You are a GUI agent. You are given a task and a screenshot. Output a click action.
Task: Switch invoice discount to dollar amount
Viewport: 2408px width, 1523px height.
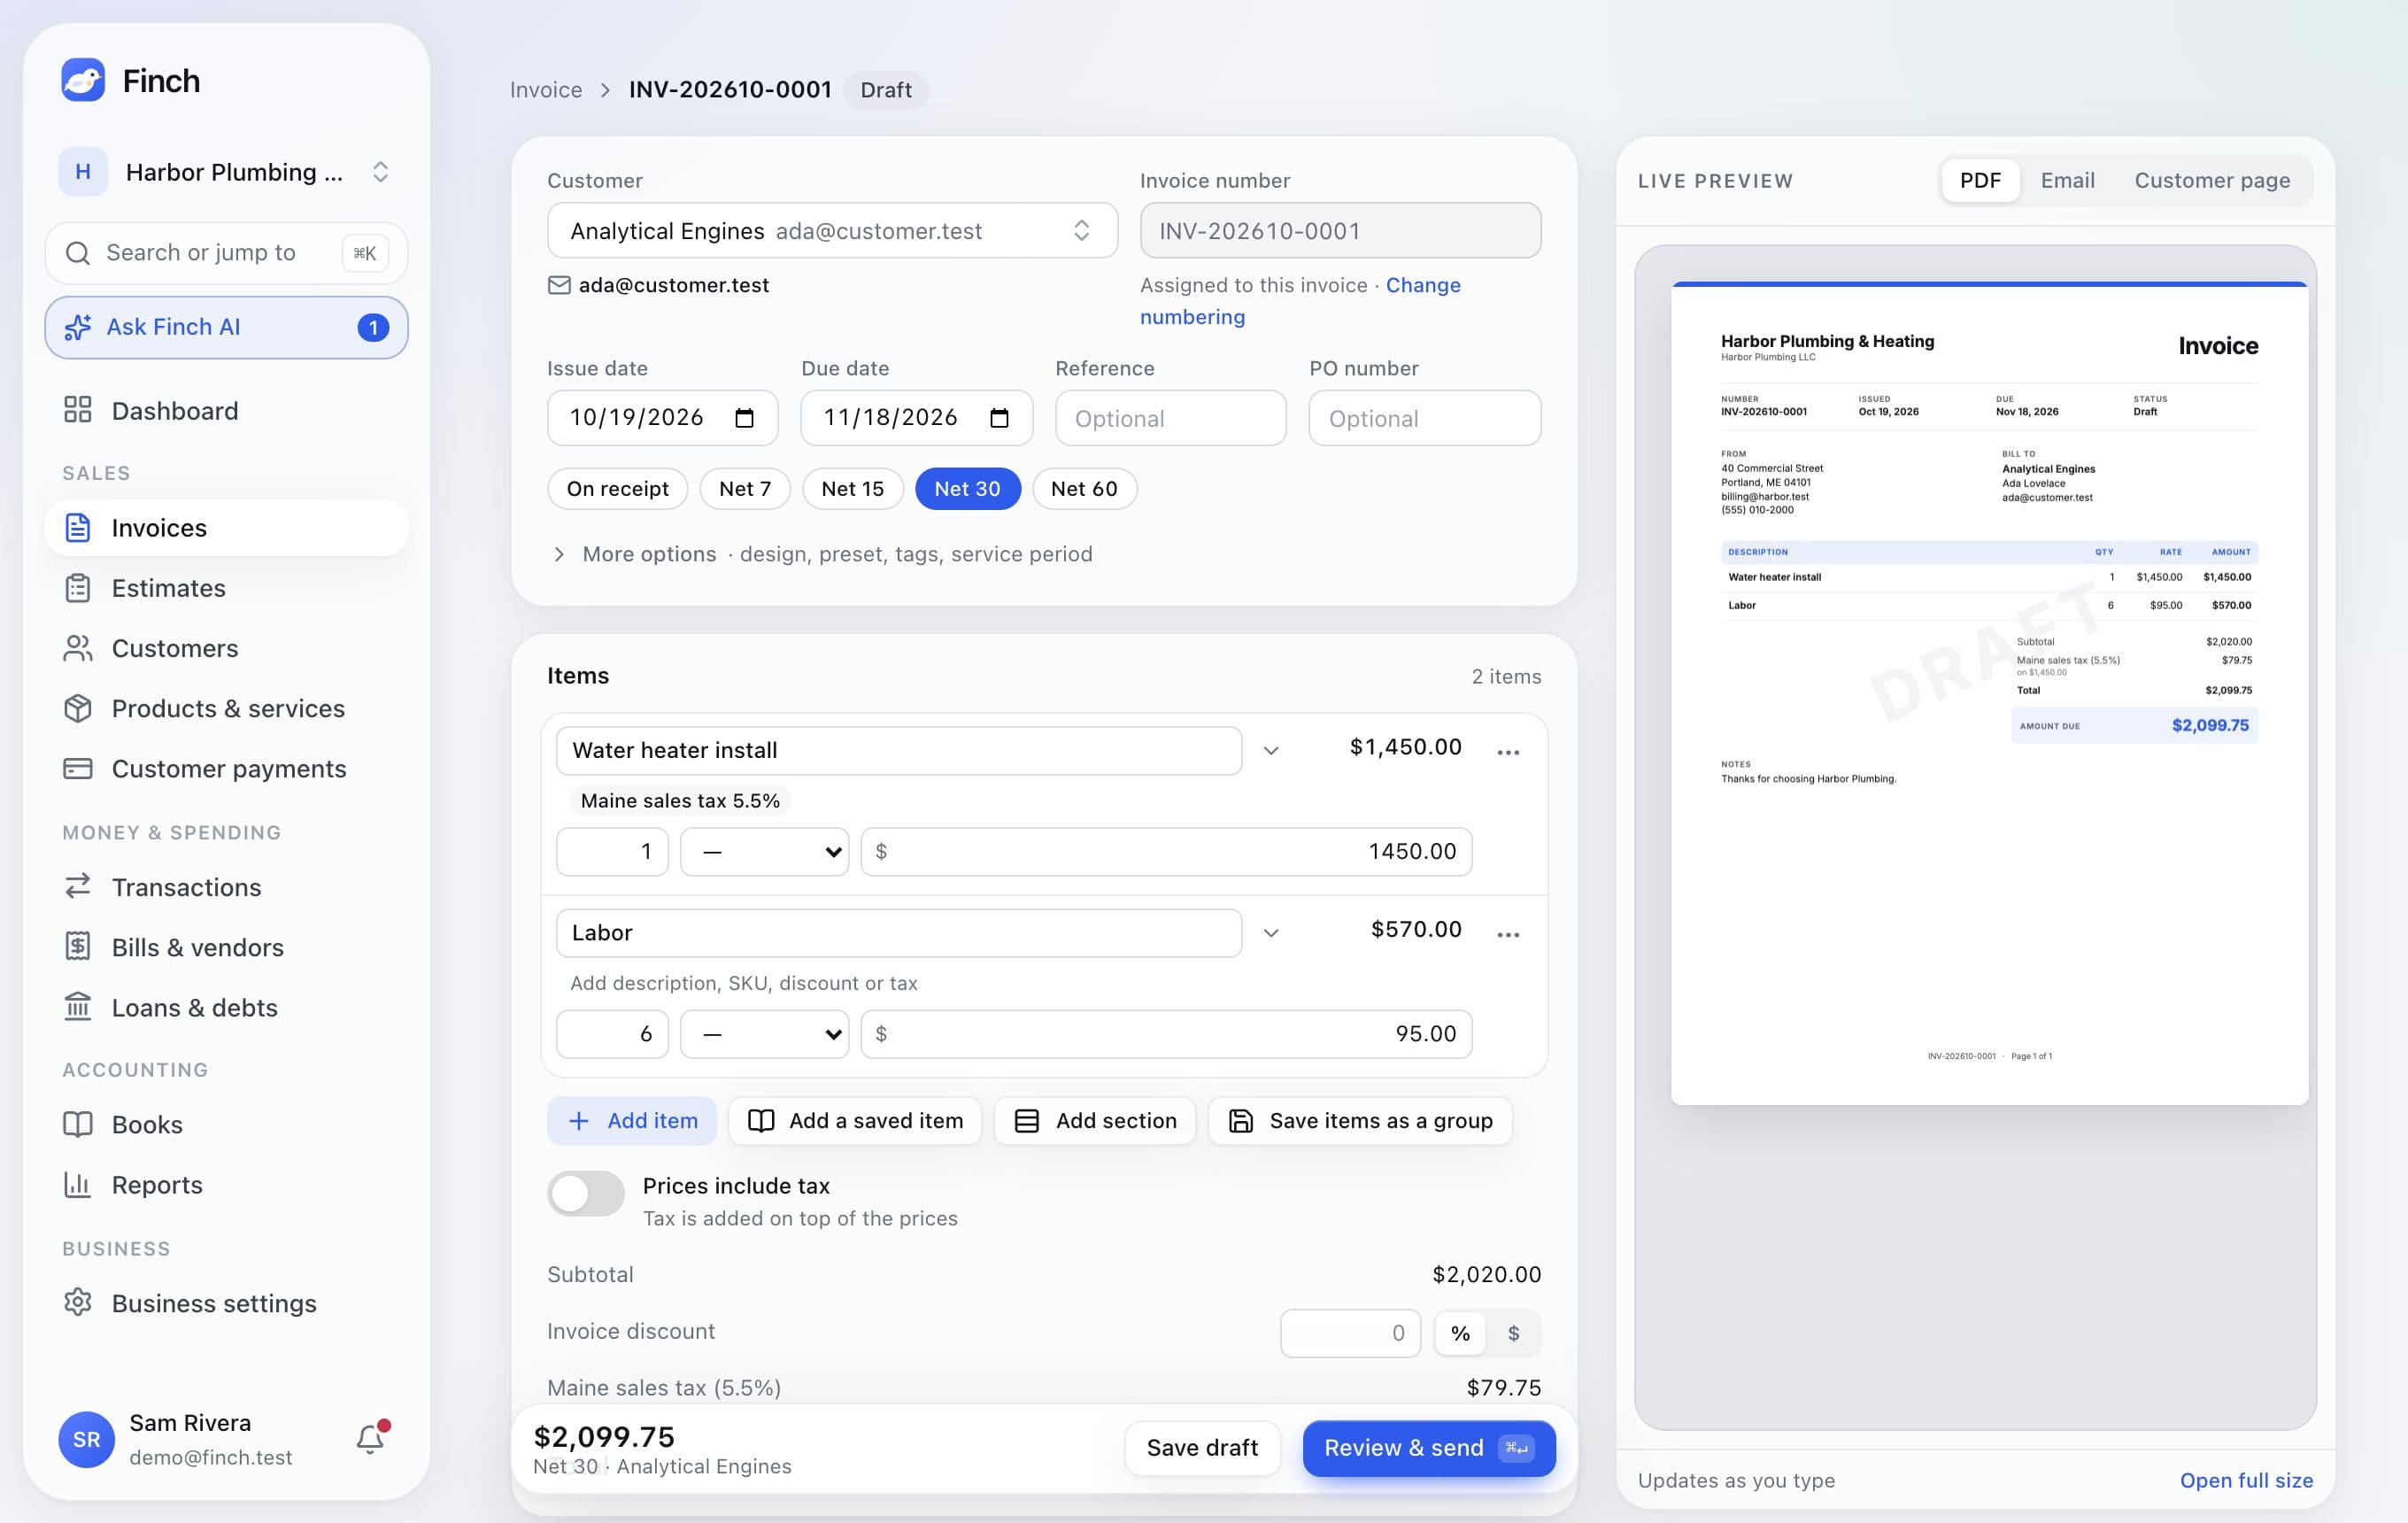tap(1513, 1333)
